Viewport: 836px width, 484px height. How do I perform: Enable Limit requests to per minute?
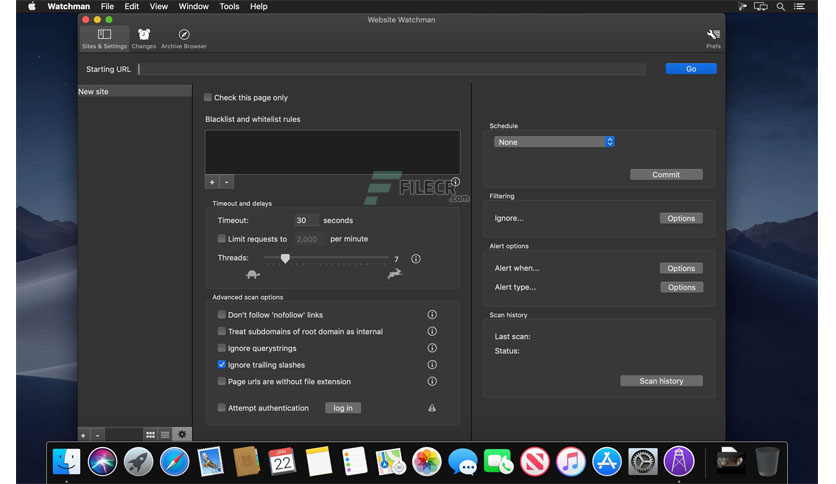(x=221, y=238)
